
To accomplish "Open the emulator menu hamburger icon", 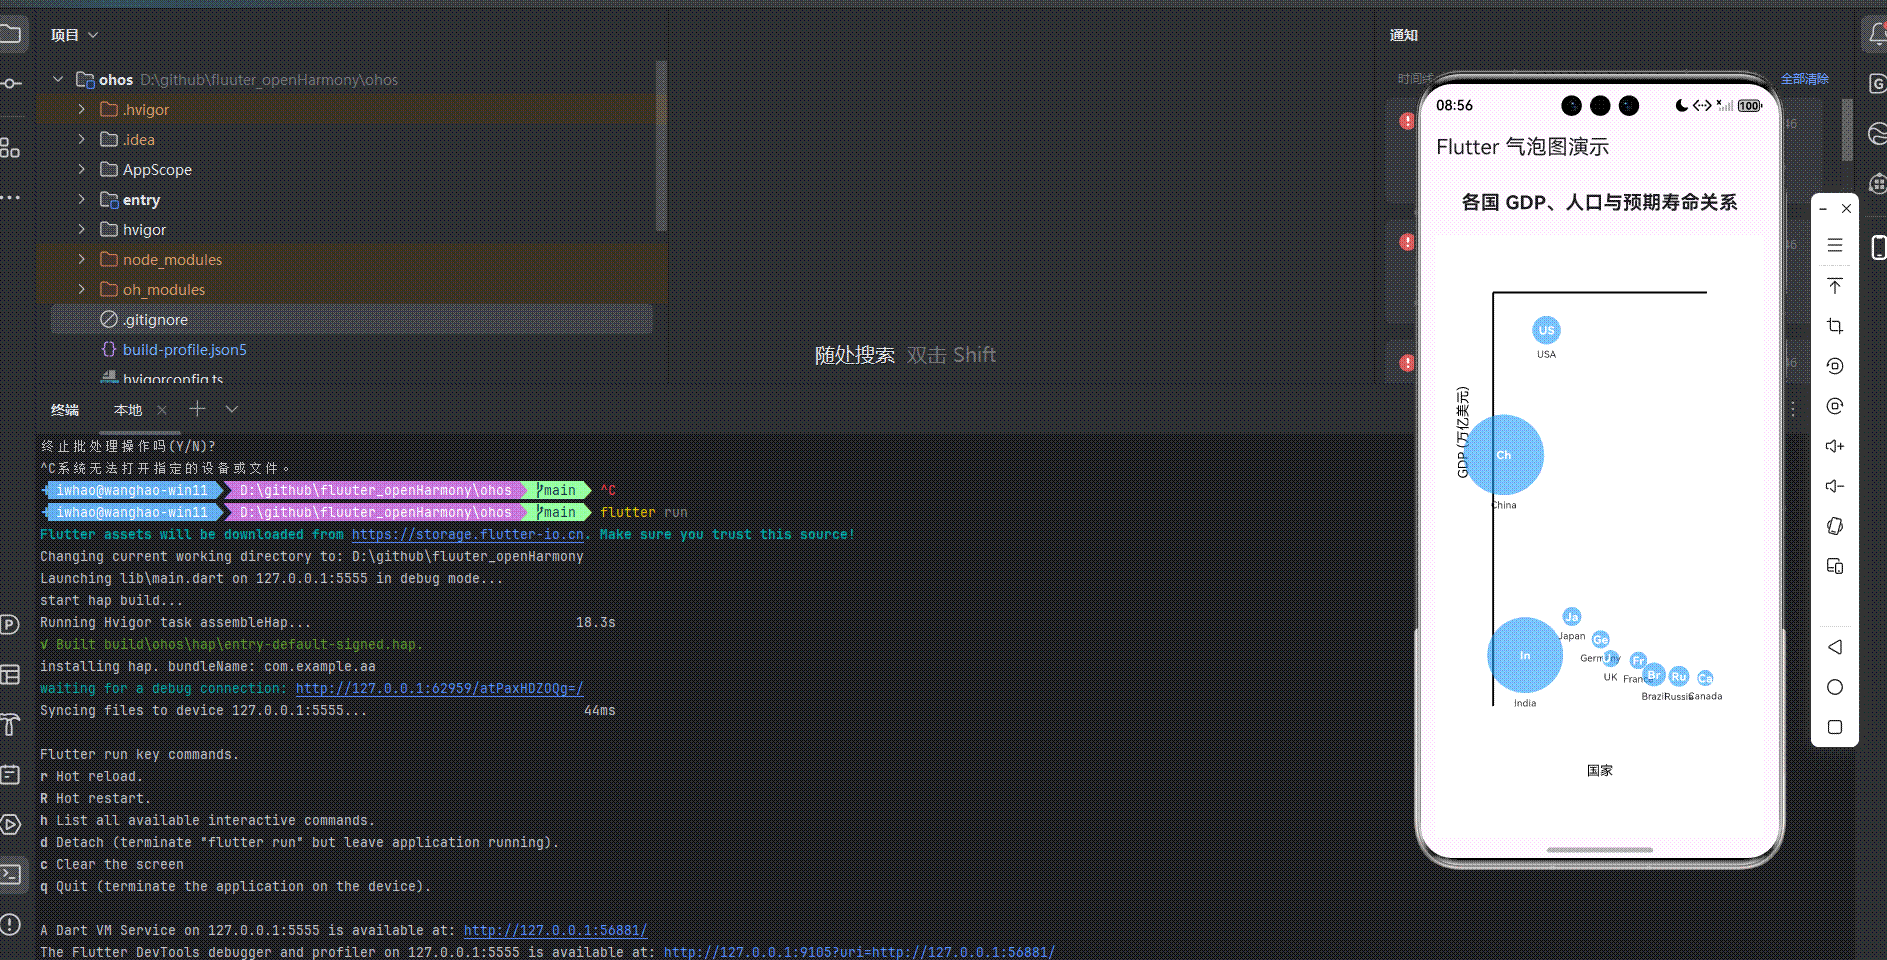I will (1835, 245).
